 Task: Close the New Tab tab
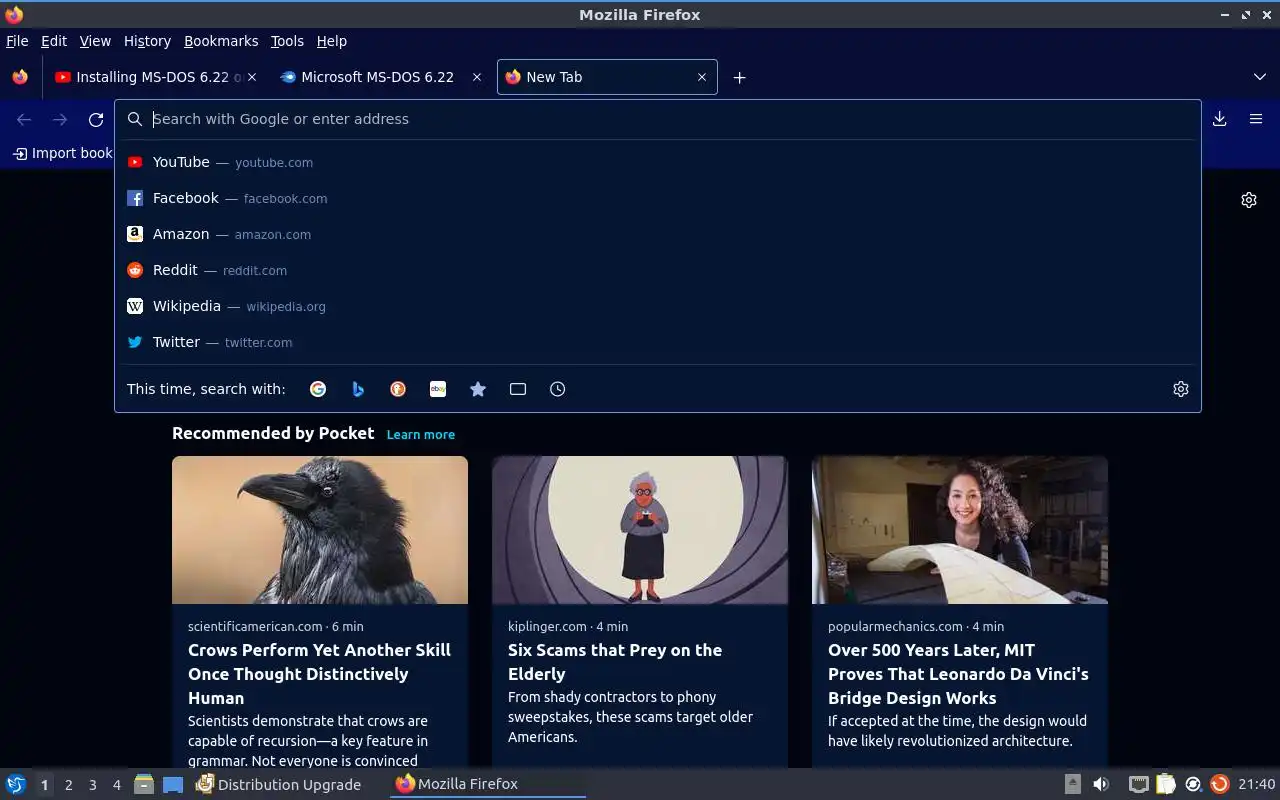tap(702, 77)
